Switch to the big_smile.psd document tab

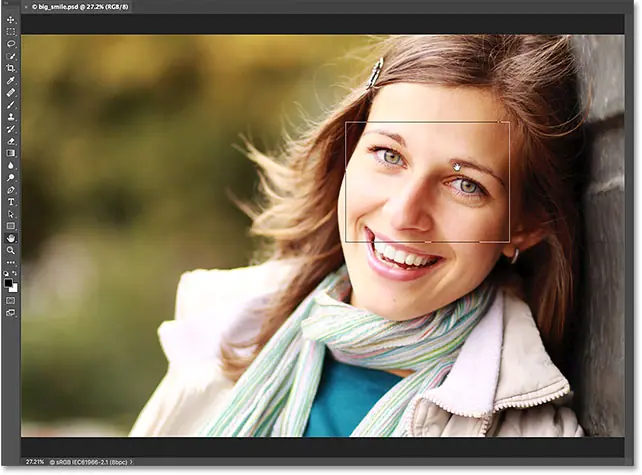point(82,6)
